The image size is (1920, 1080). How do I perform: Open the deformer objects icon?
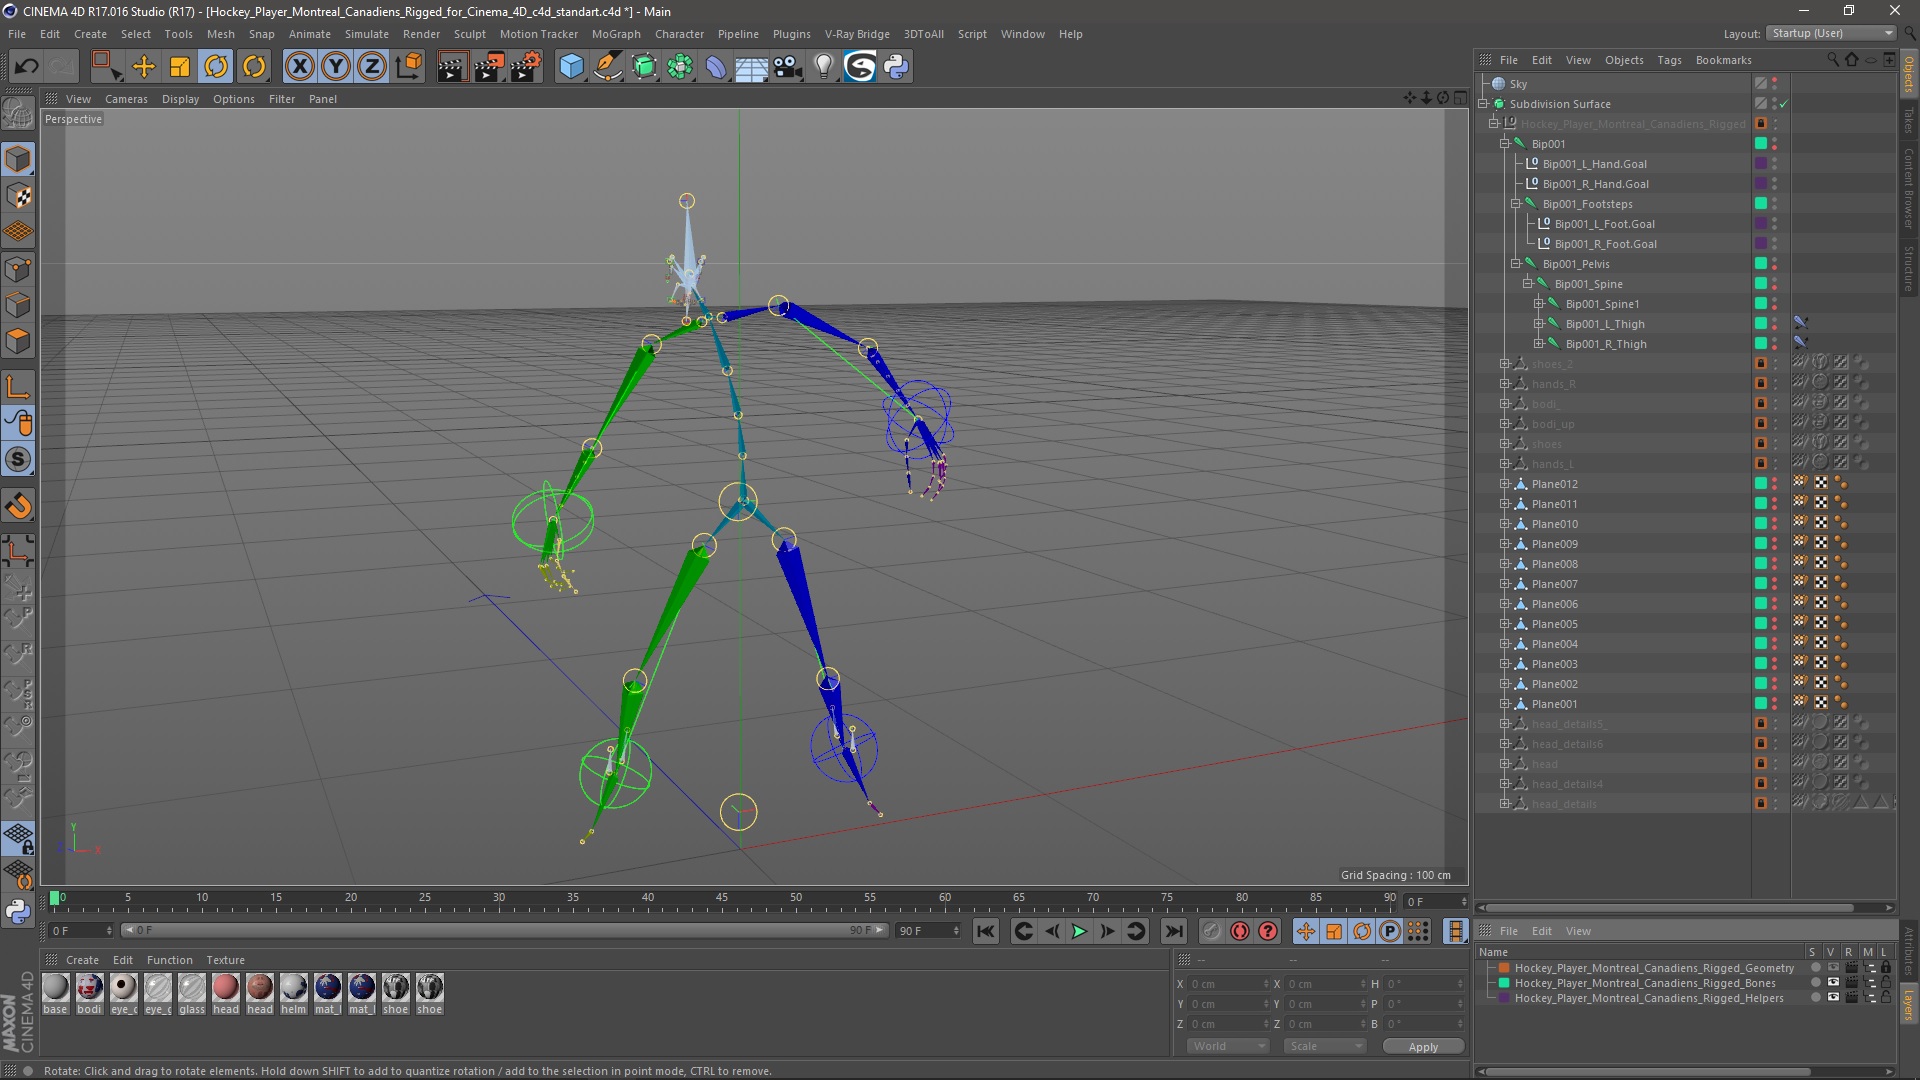tap(716, 67)
